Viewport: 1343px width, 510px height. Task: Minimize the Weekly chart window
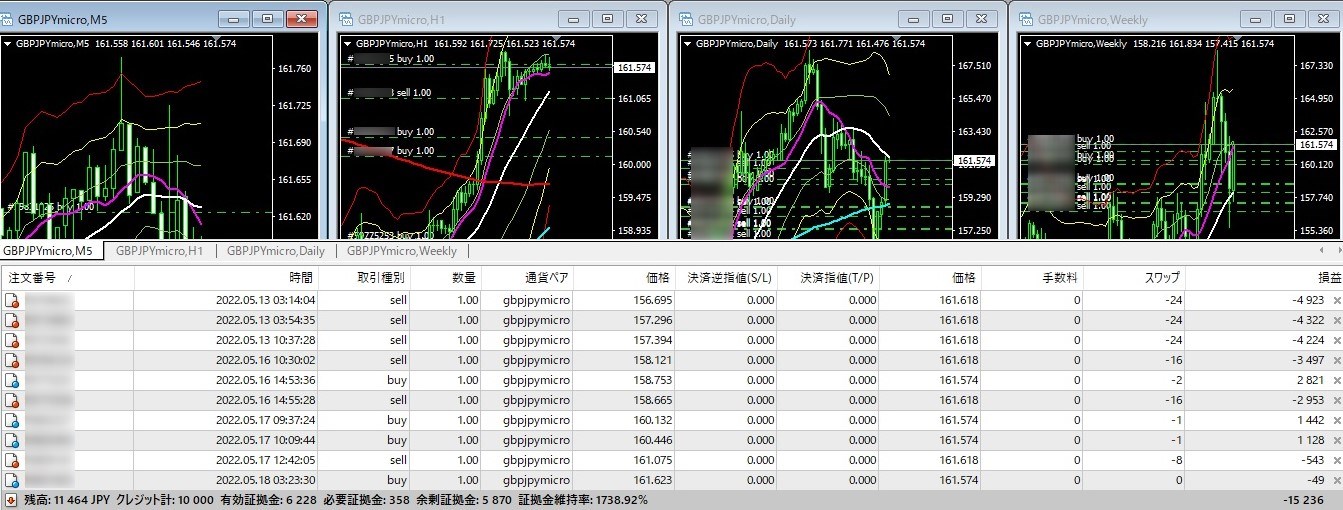(1253, 19)
